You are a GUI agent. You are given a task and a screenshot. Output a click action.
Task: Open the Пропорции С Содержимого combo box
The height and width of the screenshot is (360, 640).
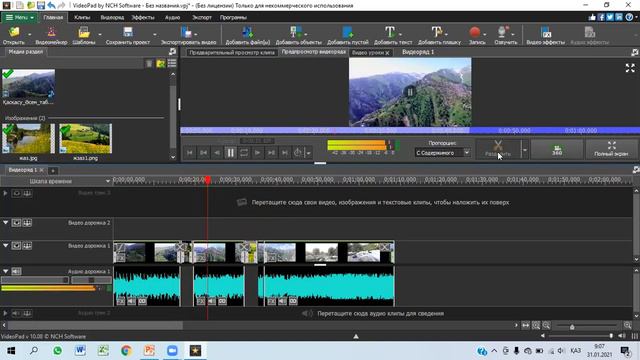click(442, 153)
